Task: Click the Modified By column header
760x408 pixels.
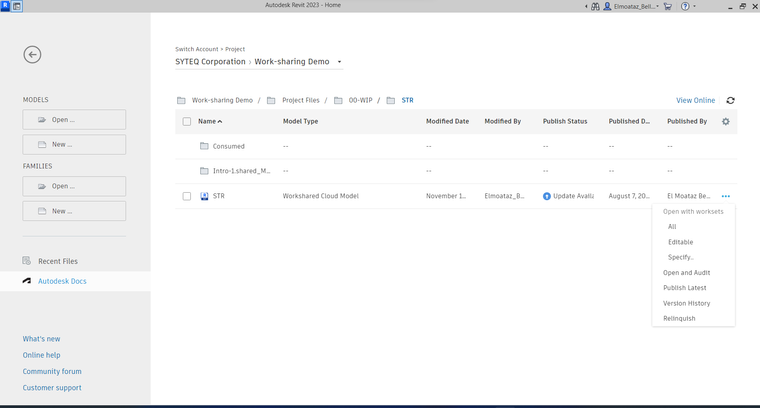Action: pos(503,122)
